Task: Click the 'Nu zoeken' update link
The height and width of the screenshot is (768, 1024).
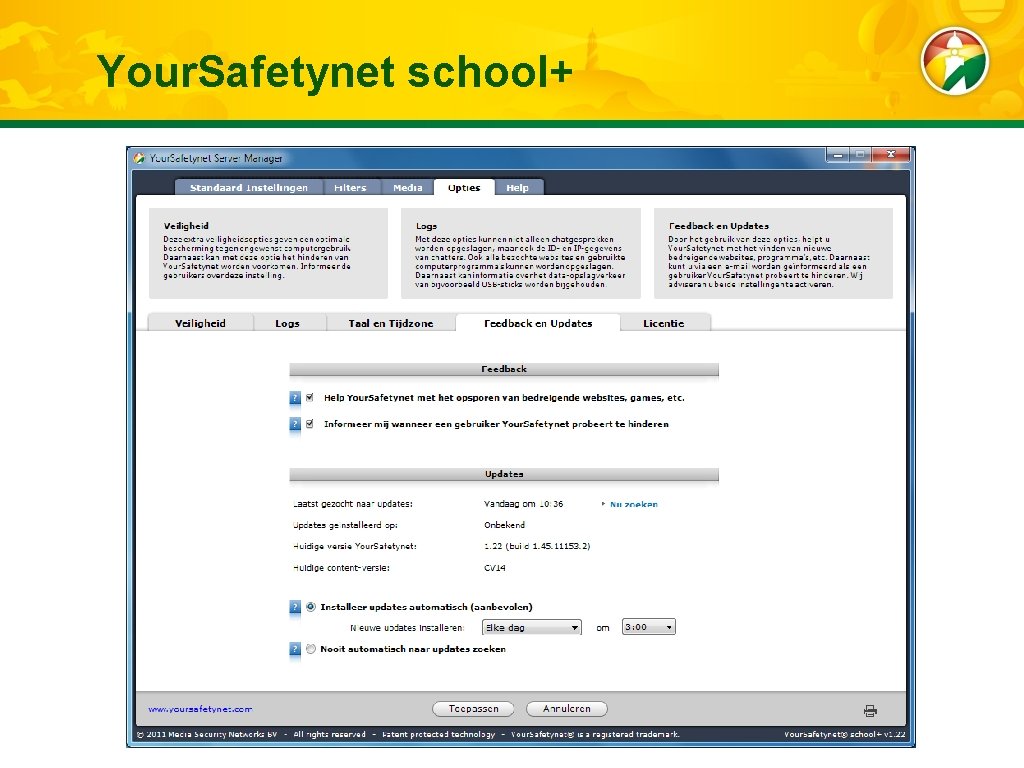Action: tap(633, 504)
